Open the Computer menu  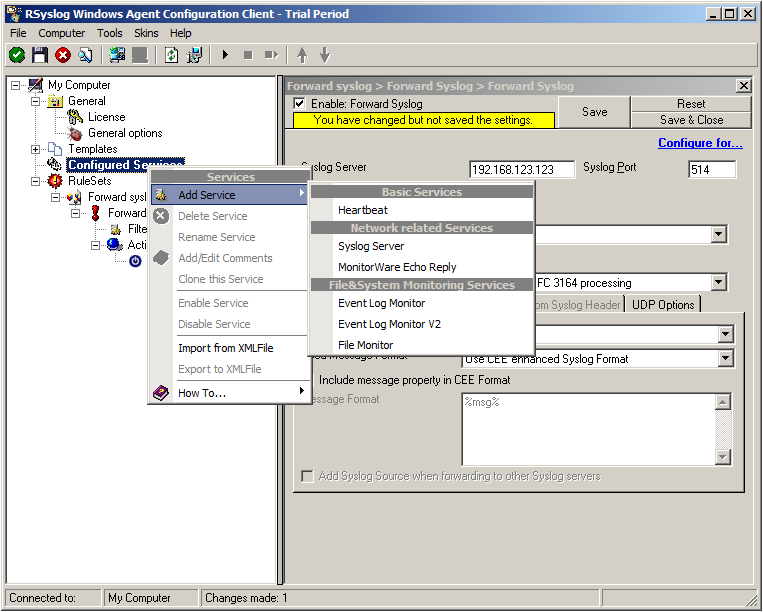61,33
